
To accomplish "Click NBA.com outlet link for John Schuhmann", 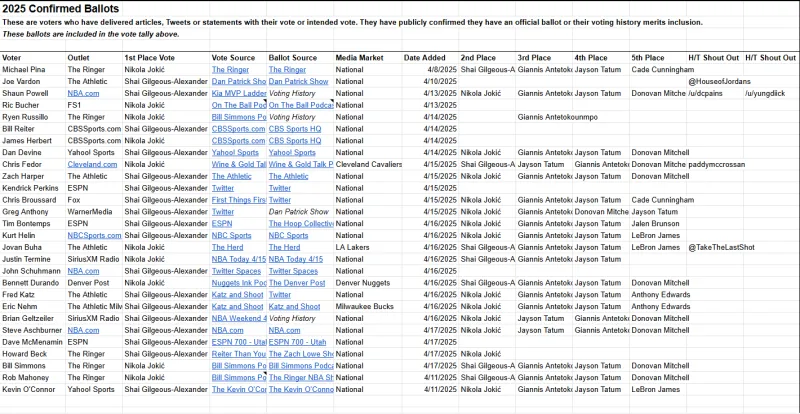I will pyautogui.click(x=83, y=271).
